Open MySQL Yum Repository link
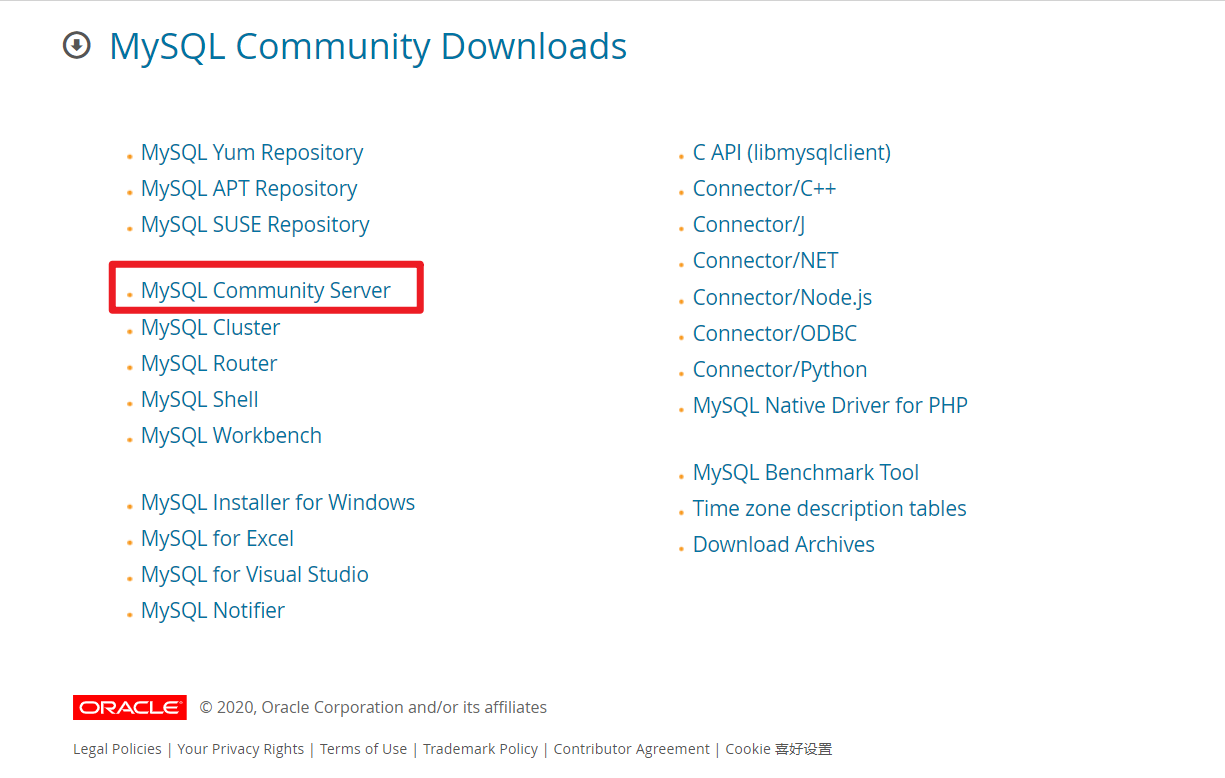This screenshot has height=778, width=1225. click(252, 153)
